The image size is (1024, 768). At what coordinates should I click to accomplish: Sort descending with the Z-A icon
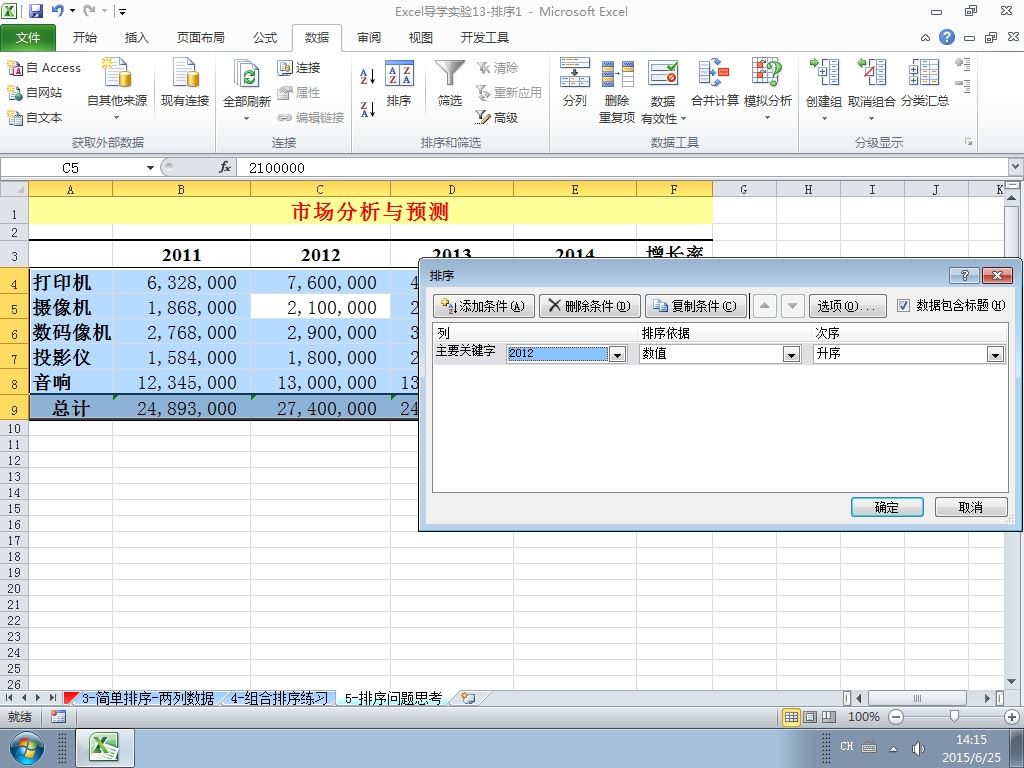tap(368, 108)
